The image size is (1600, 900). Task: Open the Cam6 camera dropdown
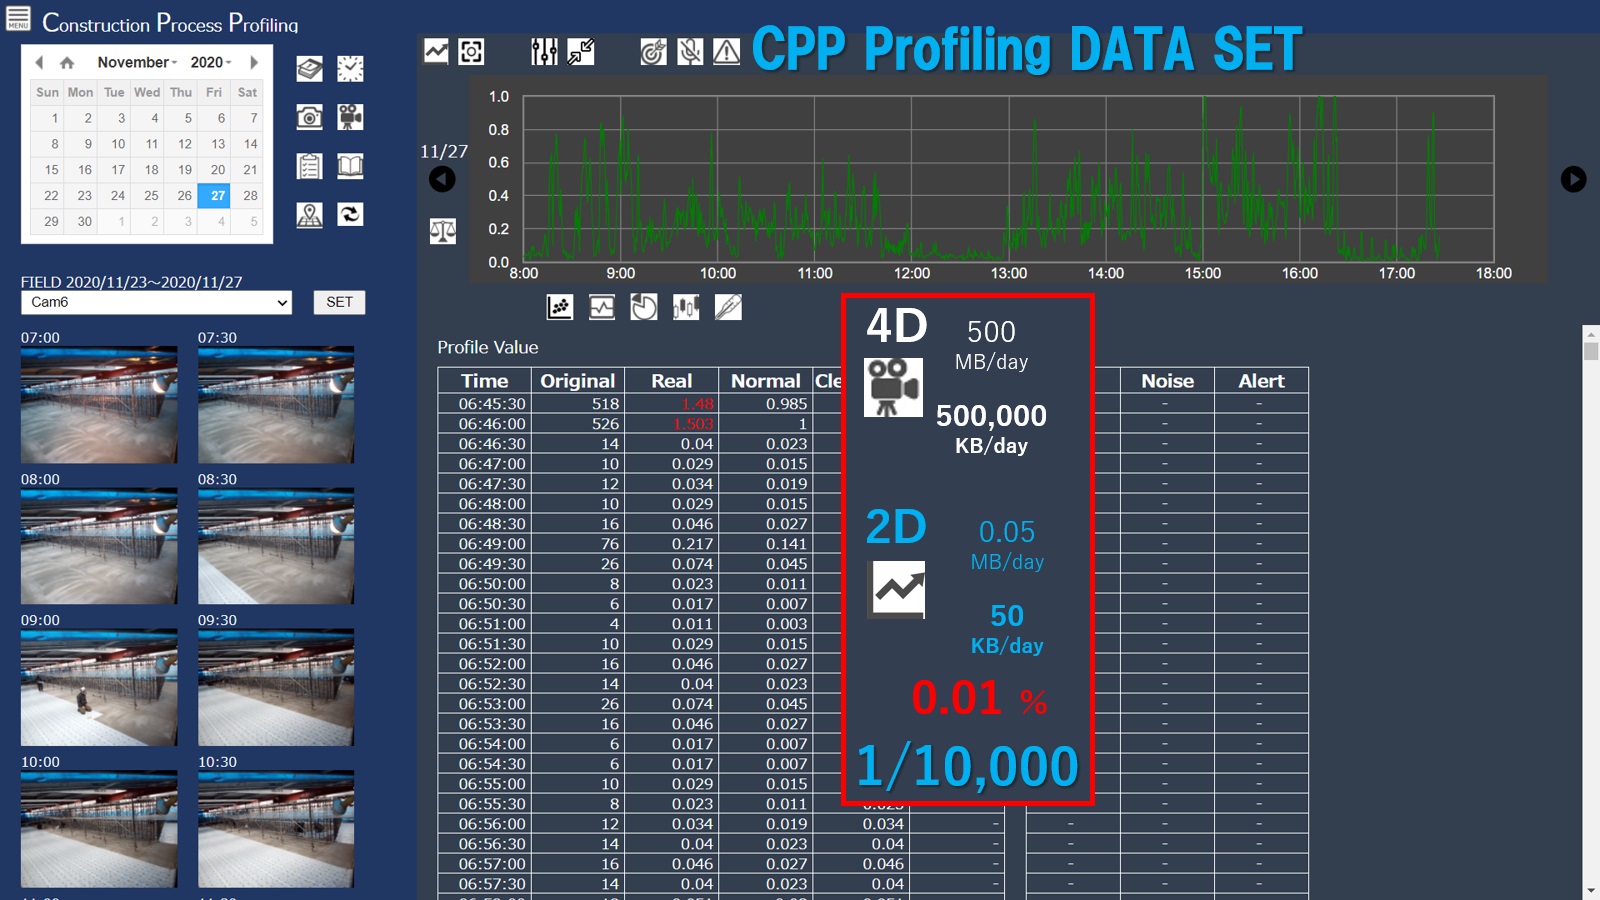[157, 302]
